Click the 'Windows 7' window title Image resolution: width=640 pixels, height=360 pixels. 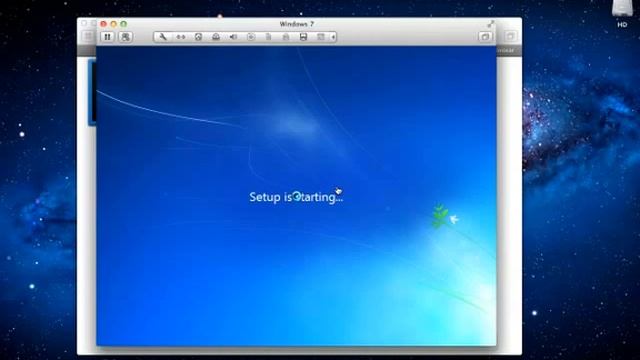click(297, 24)
